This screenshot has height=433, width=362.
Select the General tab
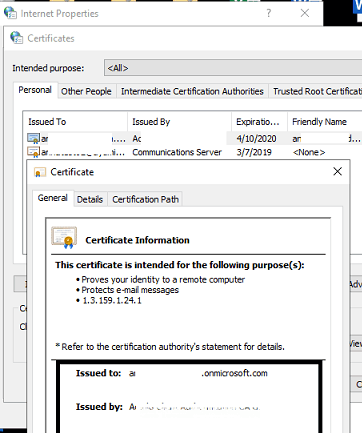click(52, 198)
